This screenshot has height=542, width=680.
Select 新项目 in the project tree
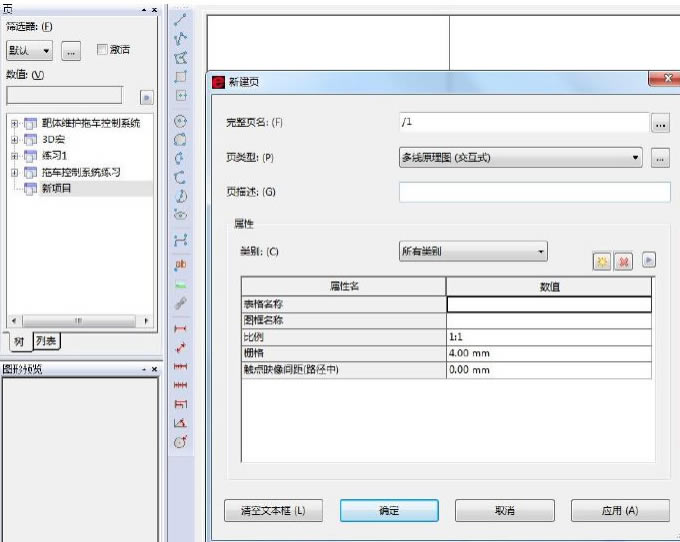point(56,188)
